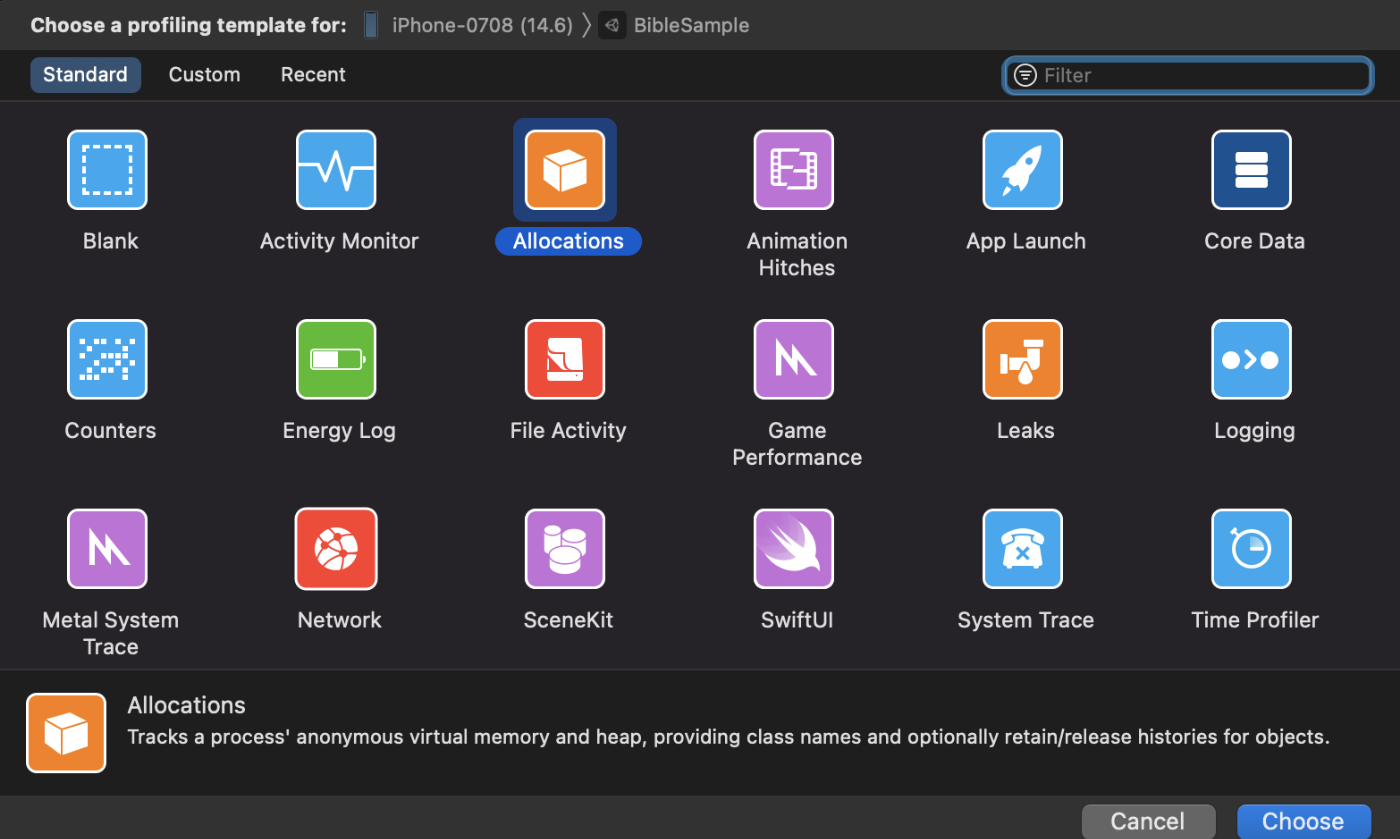Select the SwiftUI template icon
Screen dimensions: 1400x839
pos(794,549)
